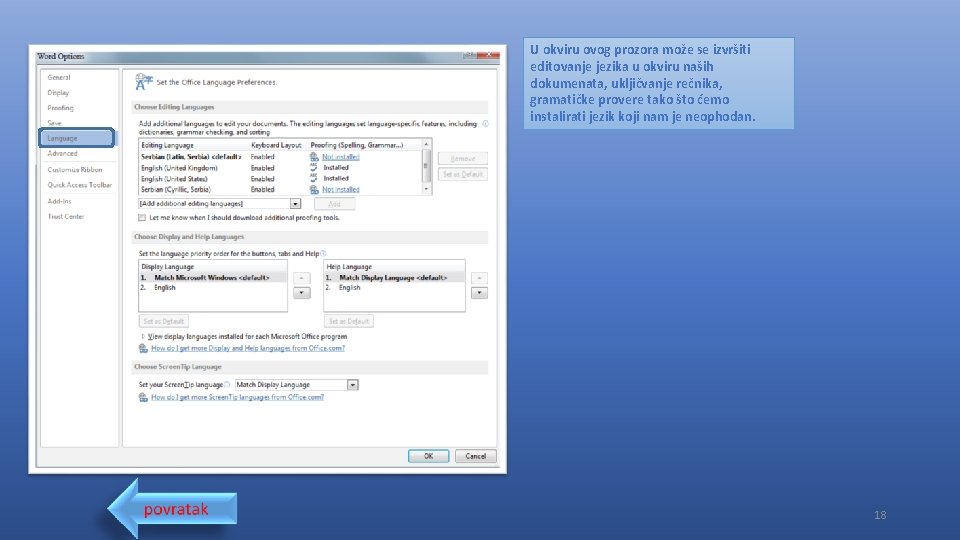
Task: Toggle download additional proofing tools checkbox
Action: pos(142,218)
